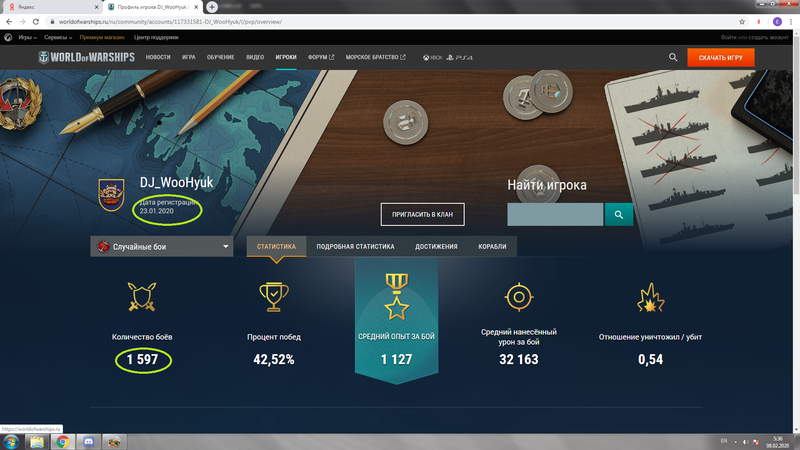Open the МОРСКОЕ БРАТСТВО link
The image size is (800, 450).
point(376,57)
